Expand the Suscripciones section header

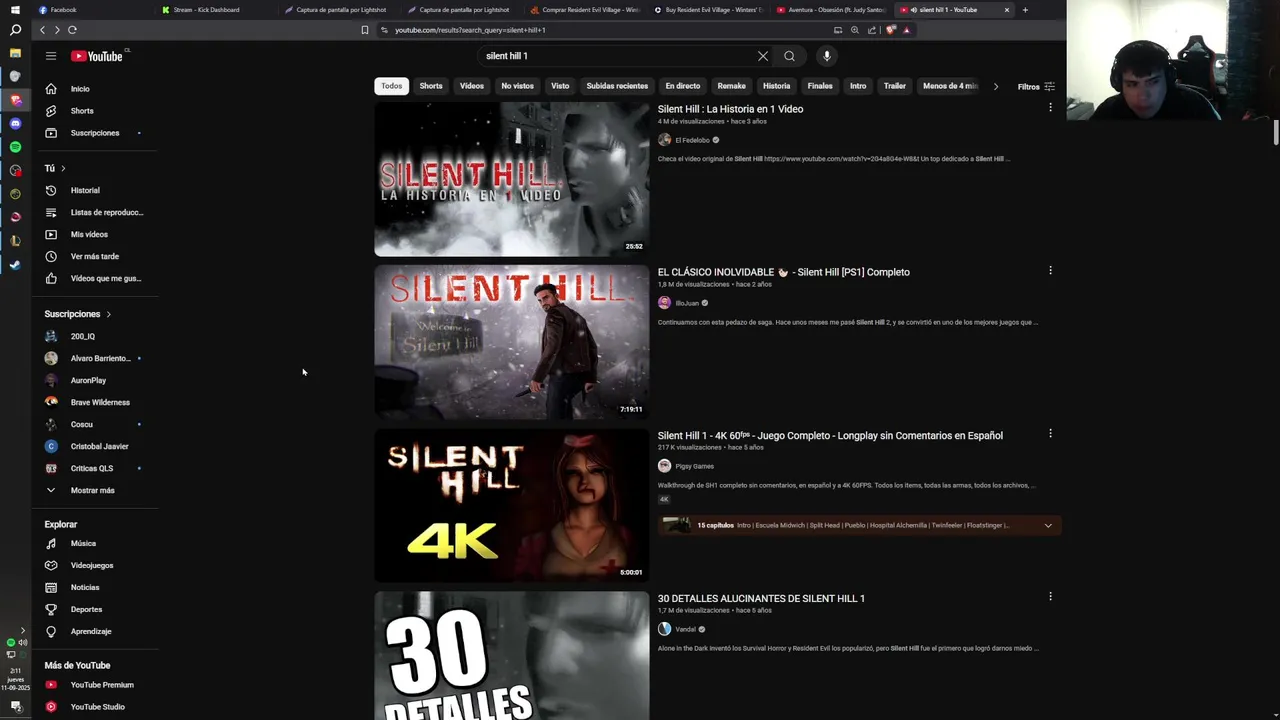click(x=78, y=314)
